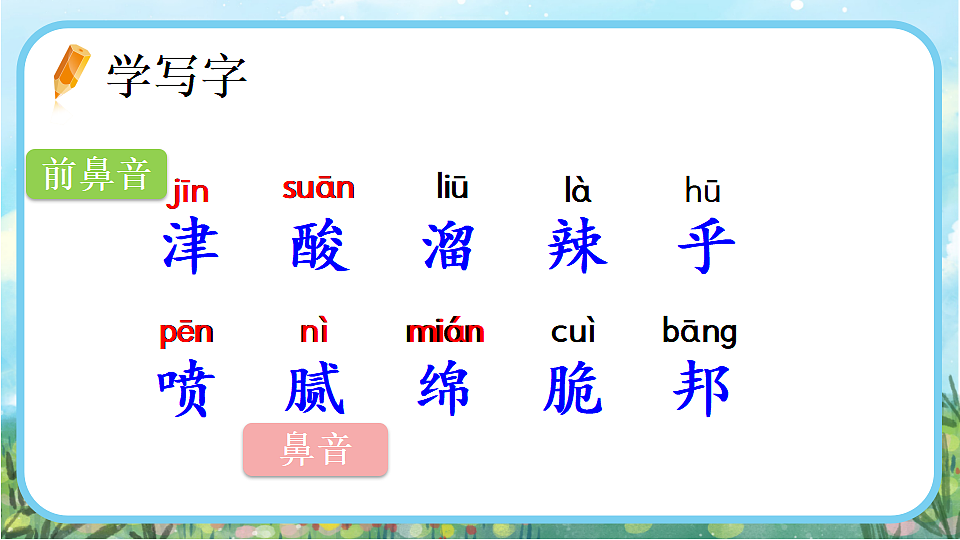Click the red pinyin mián
960x540 pixels.
click(x=445, y=332)
